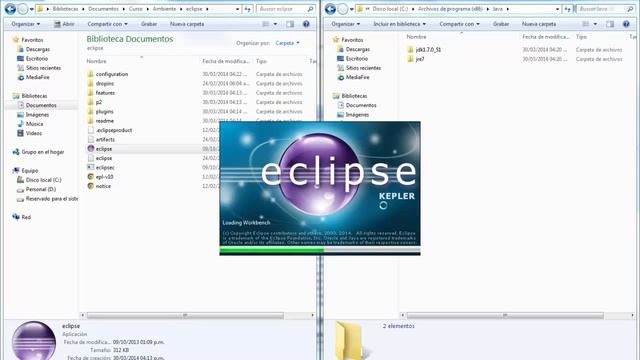Viewport: 640px width, 360px height.
Task: Select MediaFire in left window navigation
Action: pos(38,77)
